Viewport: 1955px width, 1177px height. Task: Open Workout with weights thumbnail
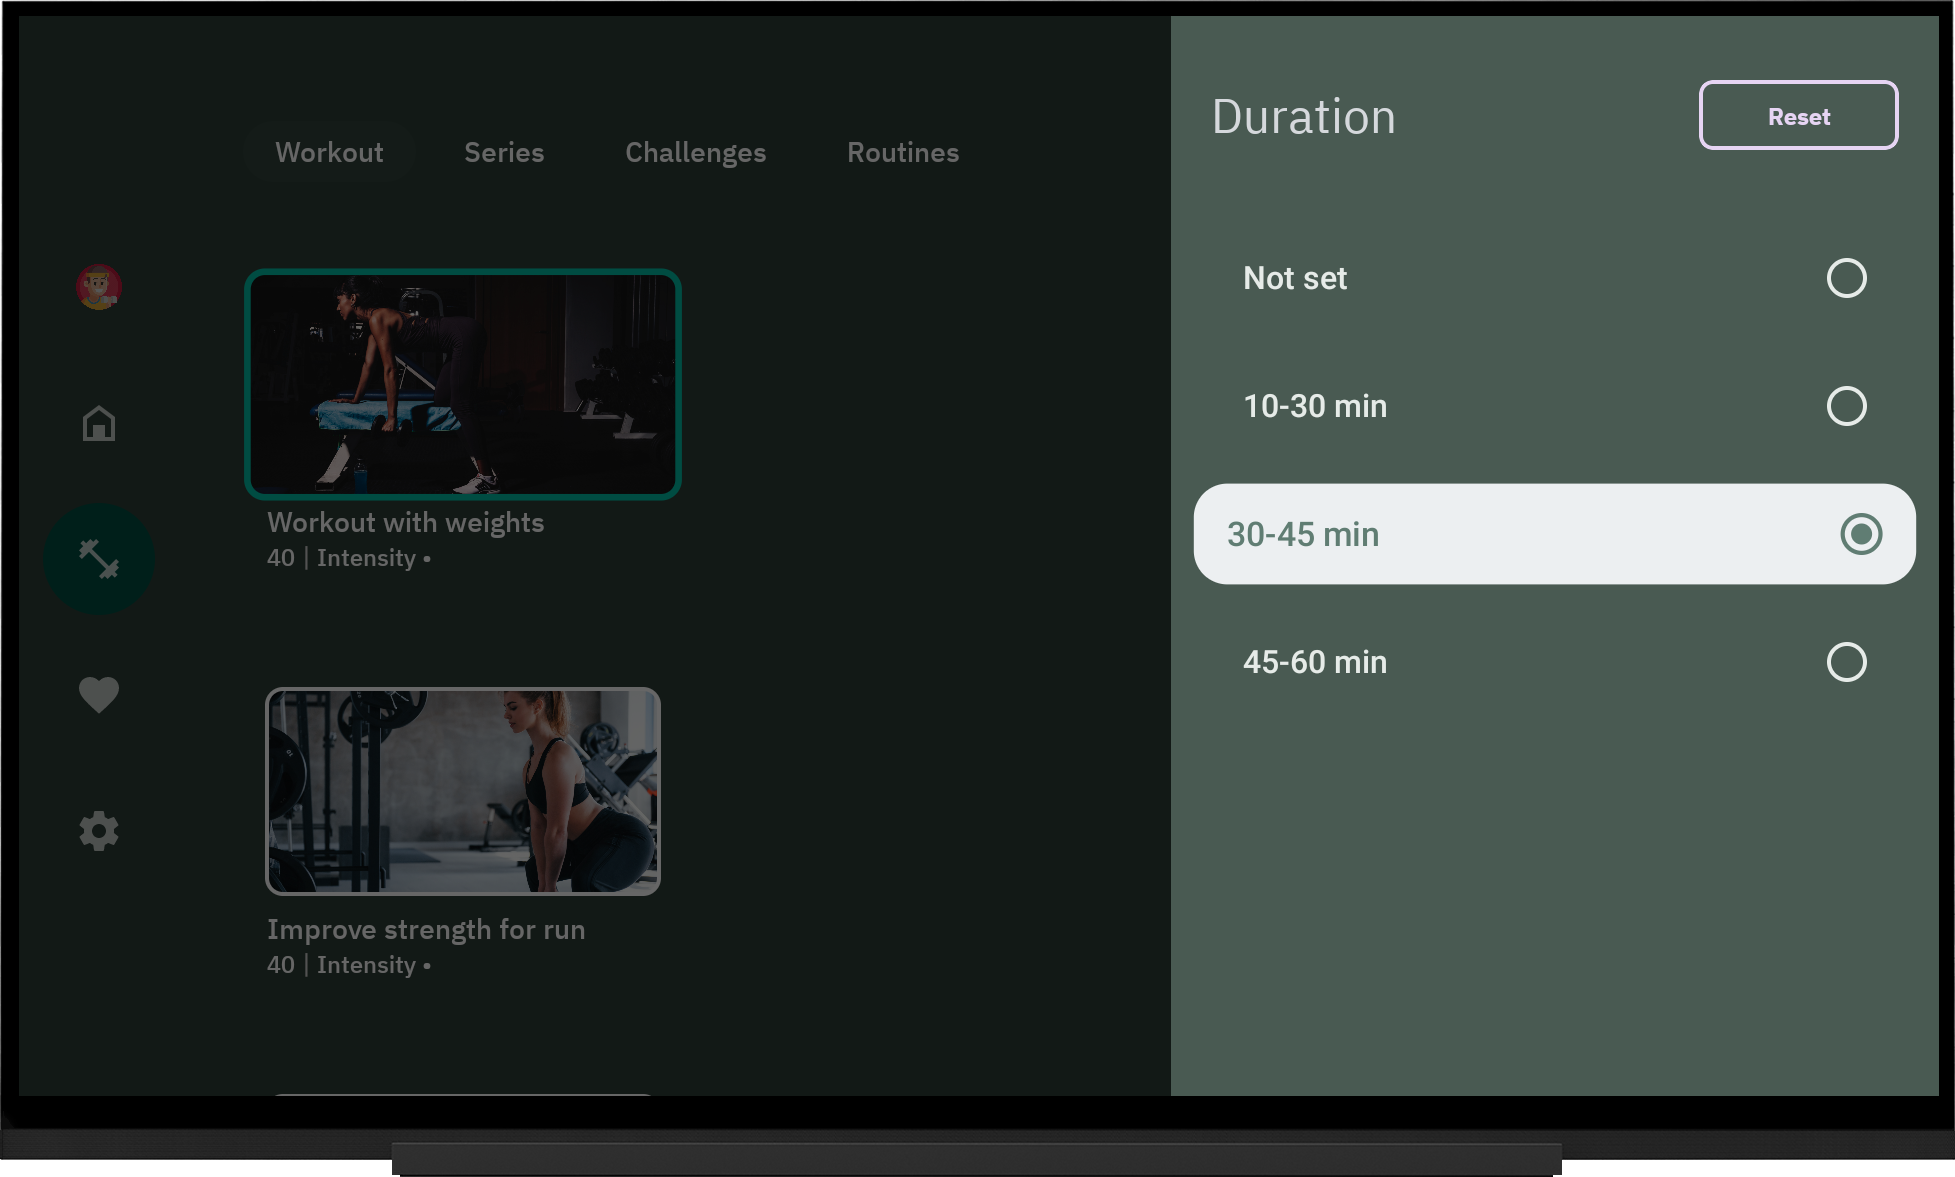[x=462, y=384]
